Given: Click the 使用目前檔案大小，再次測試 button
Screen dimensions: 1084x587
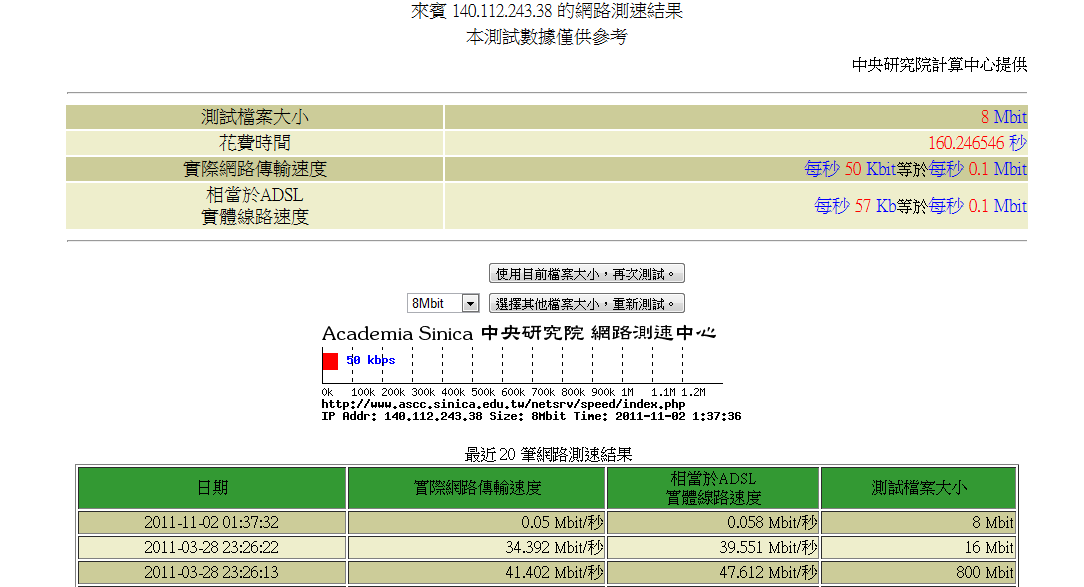Looking at the screenshot, I should (x=586, y=274).
